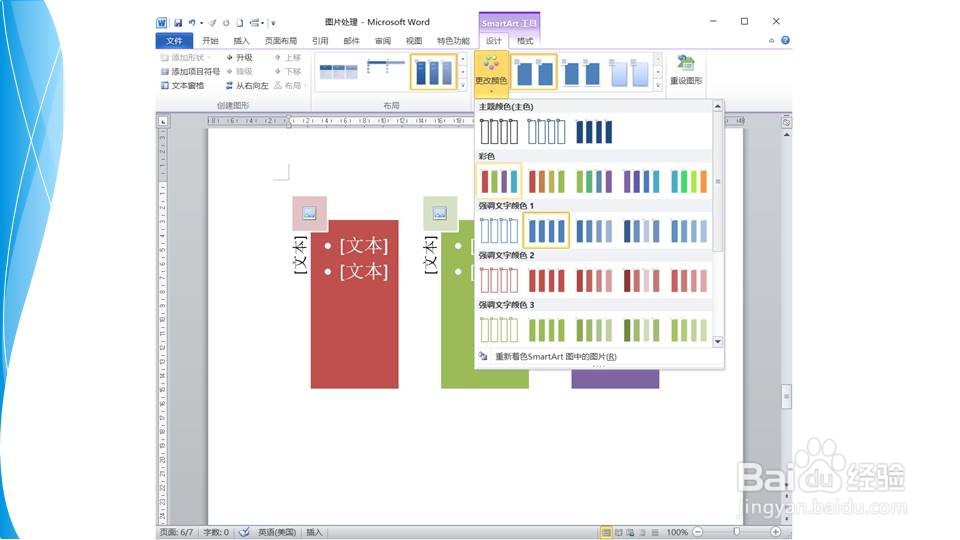
Task: Pick second light outline swatch under 主题颜色
Action: 546,131
